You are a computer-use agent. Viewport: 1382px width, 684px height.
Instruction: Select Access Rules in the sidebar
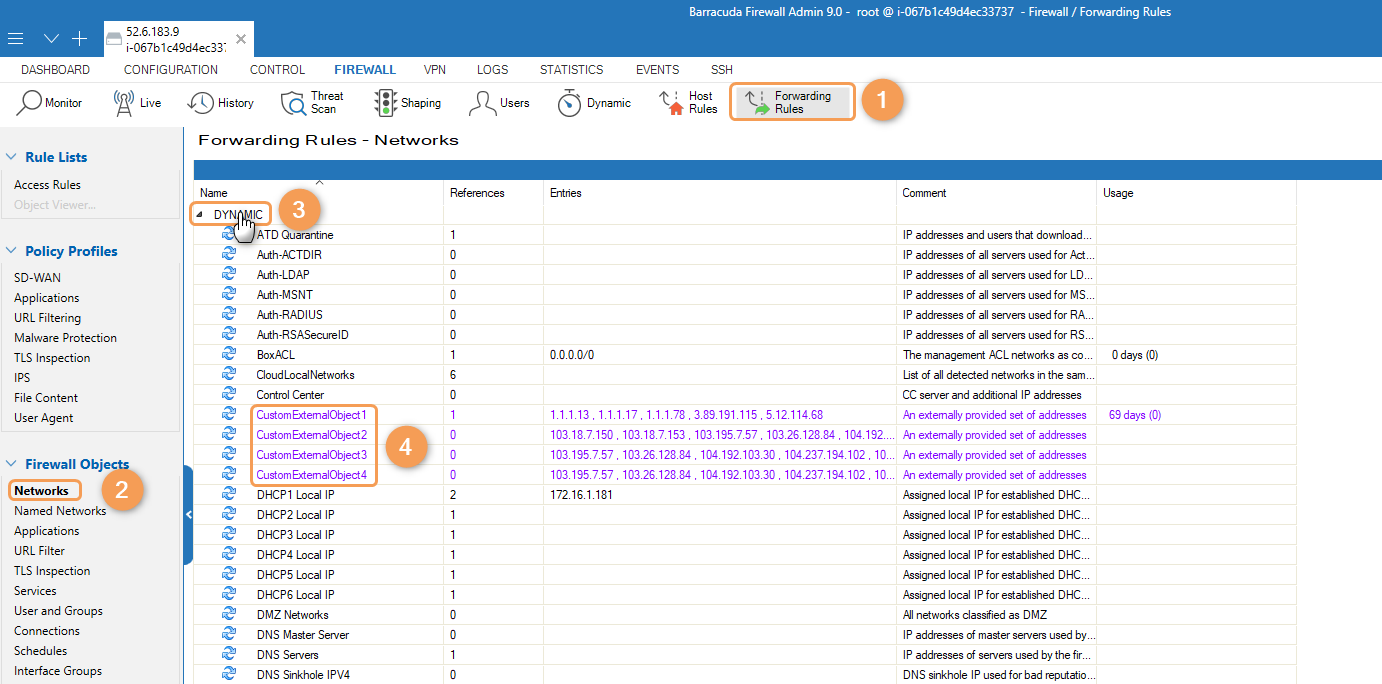47,185
